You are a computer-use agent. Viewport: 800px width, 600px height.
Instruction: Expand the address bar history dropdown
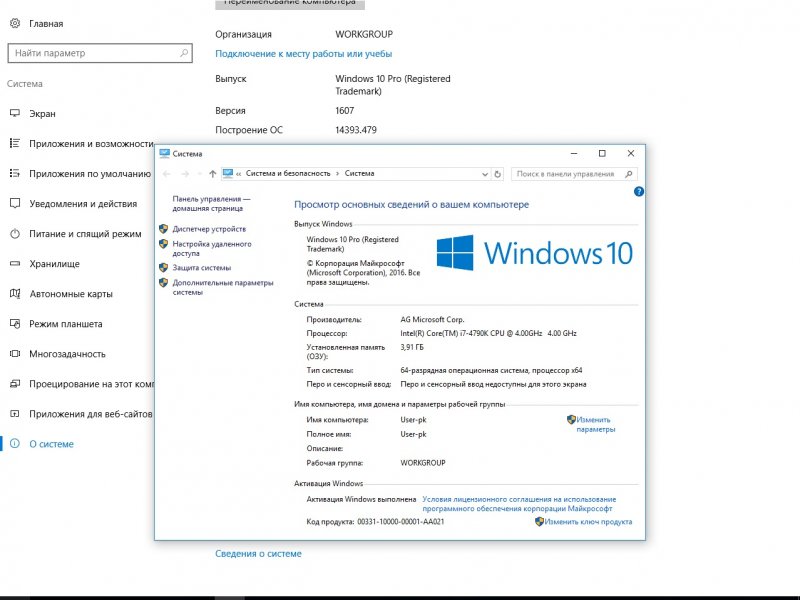(485, 174)
